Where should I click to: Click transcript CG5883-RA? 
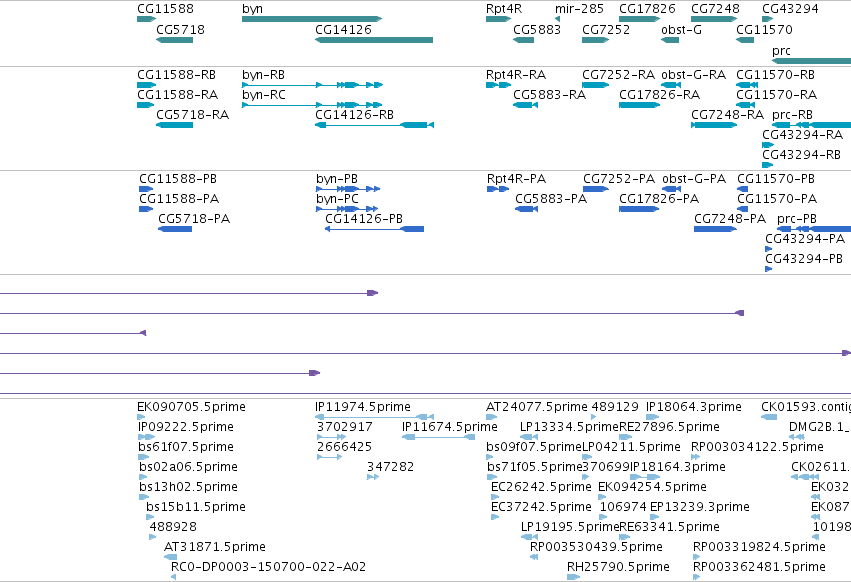[550, 95]
